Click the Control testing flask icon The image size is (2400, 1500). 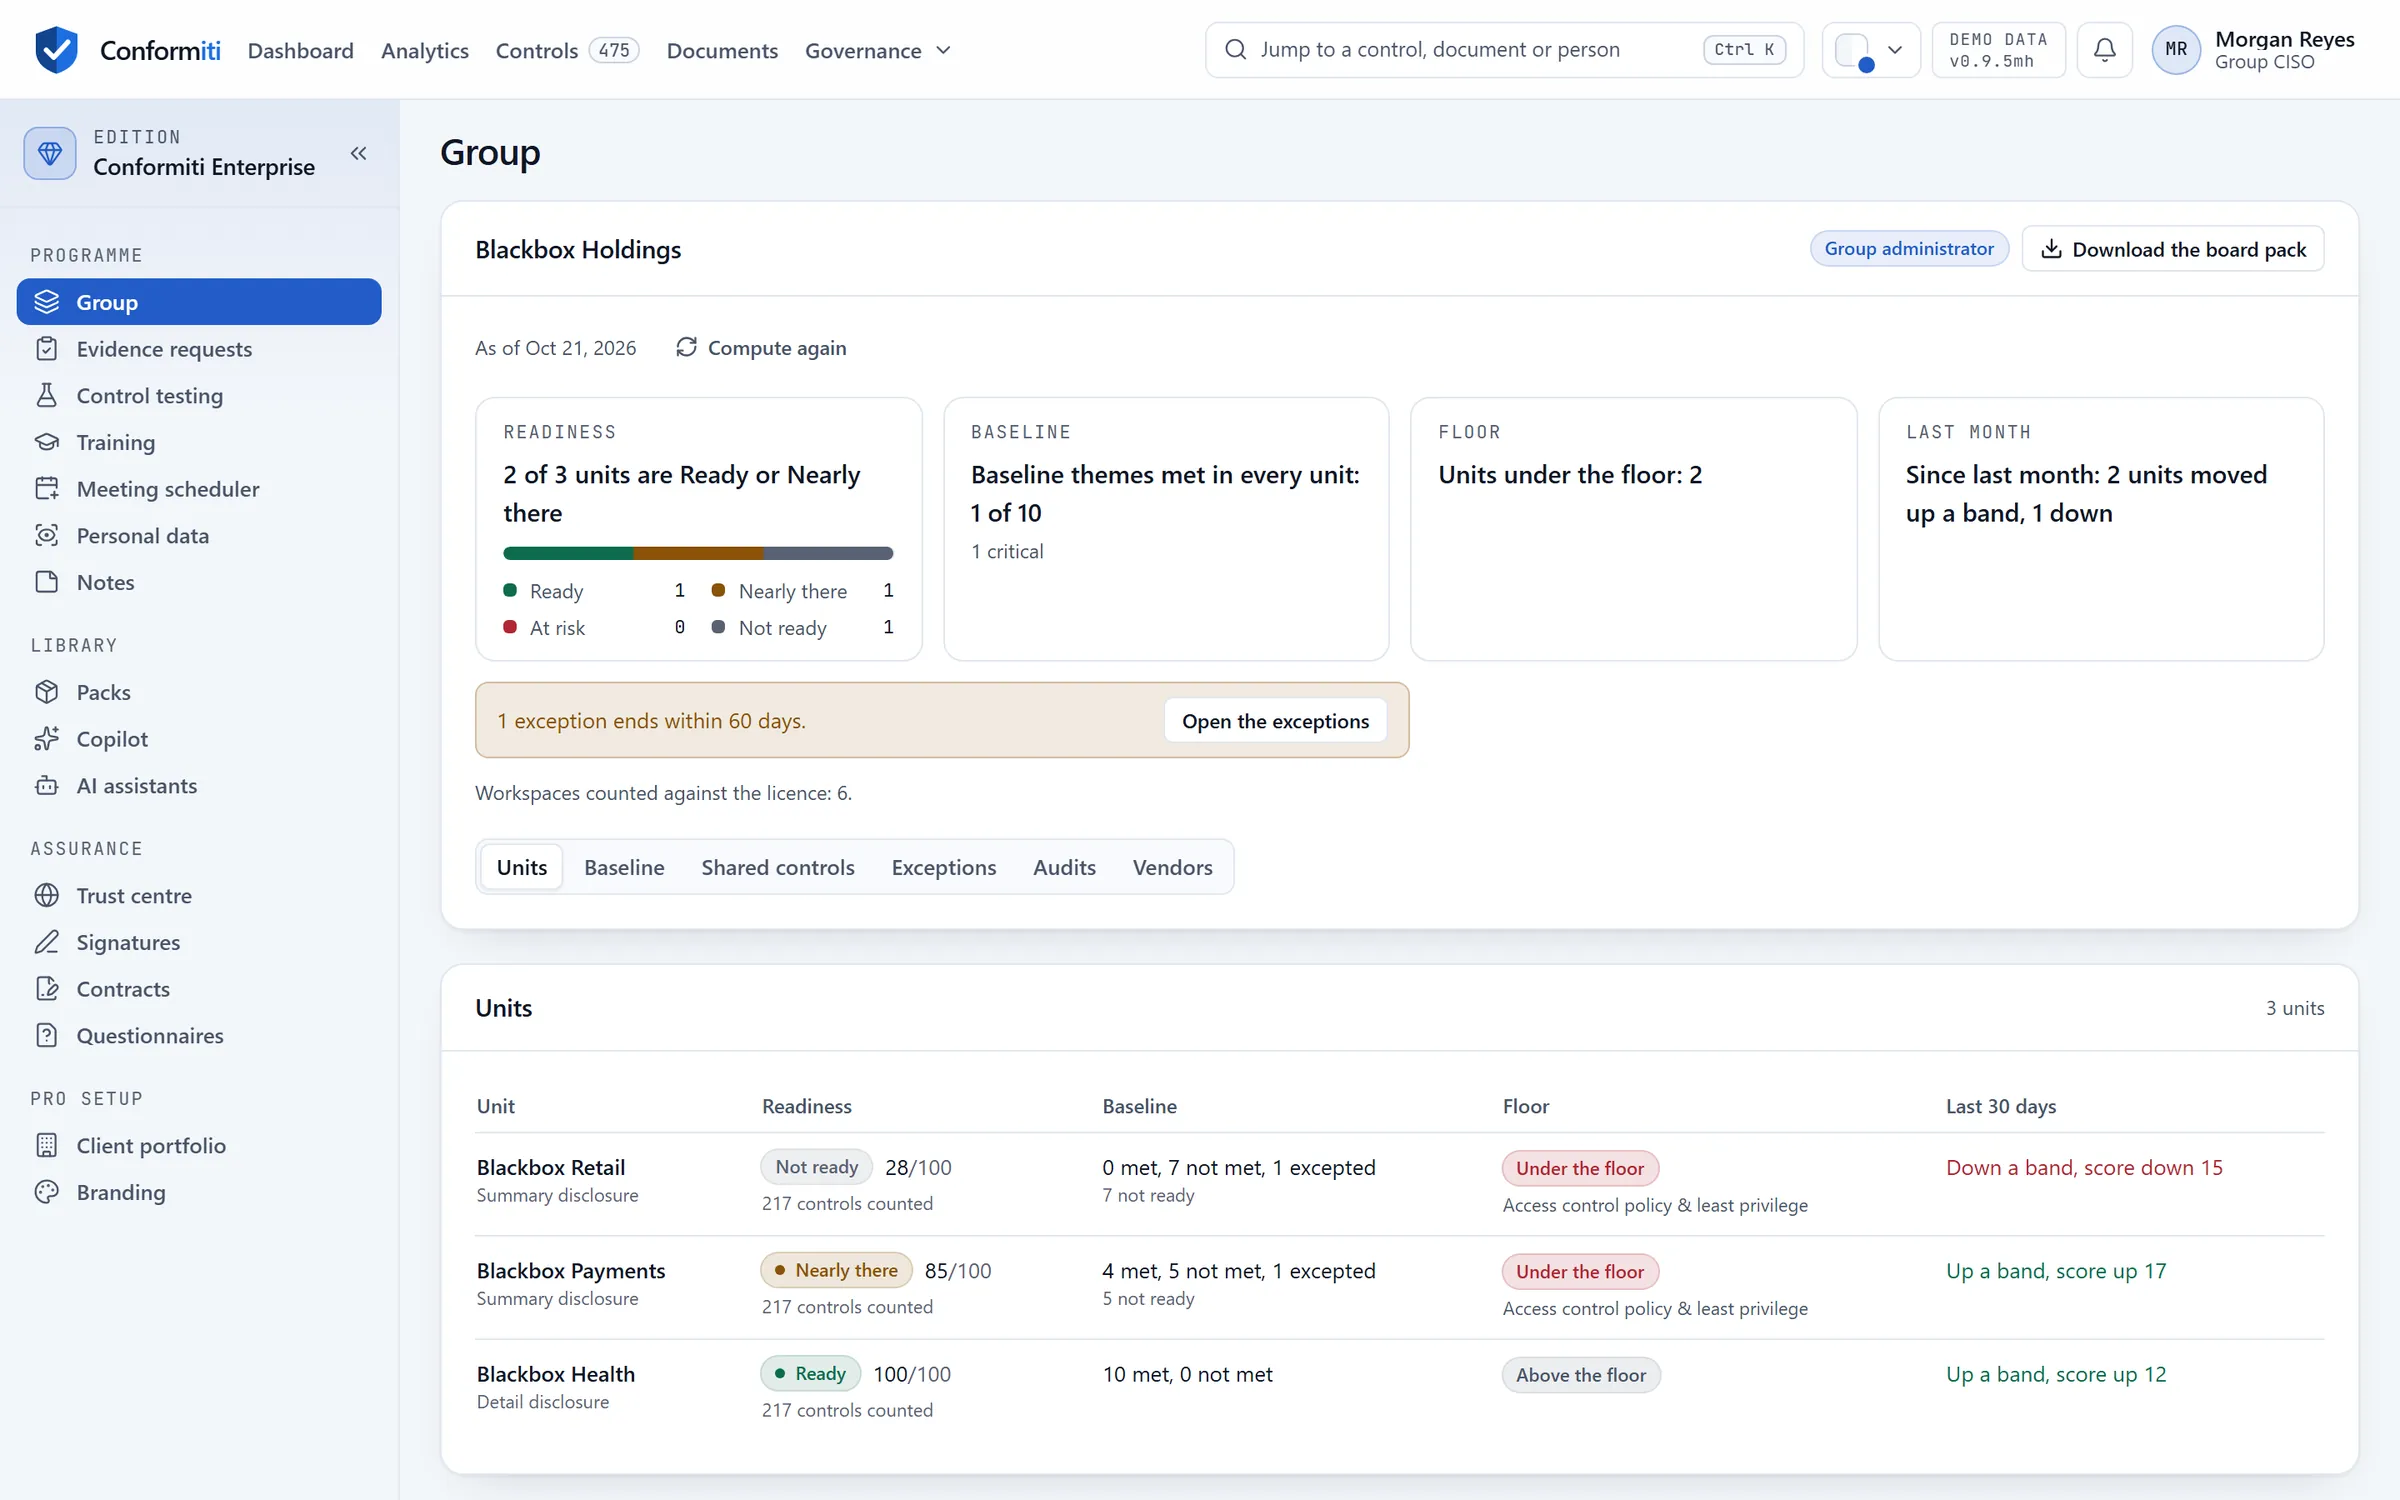(x=47, y=396)
